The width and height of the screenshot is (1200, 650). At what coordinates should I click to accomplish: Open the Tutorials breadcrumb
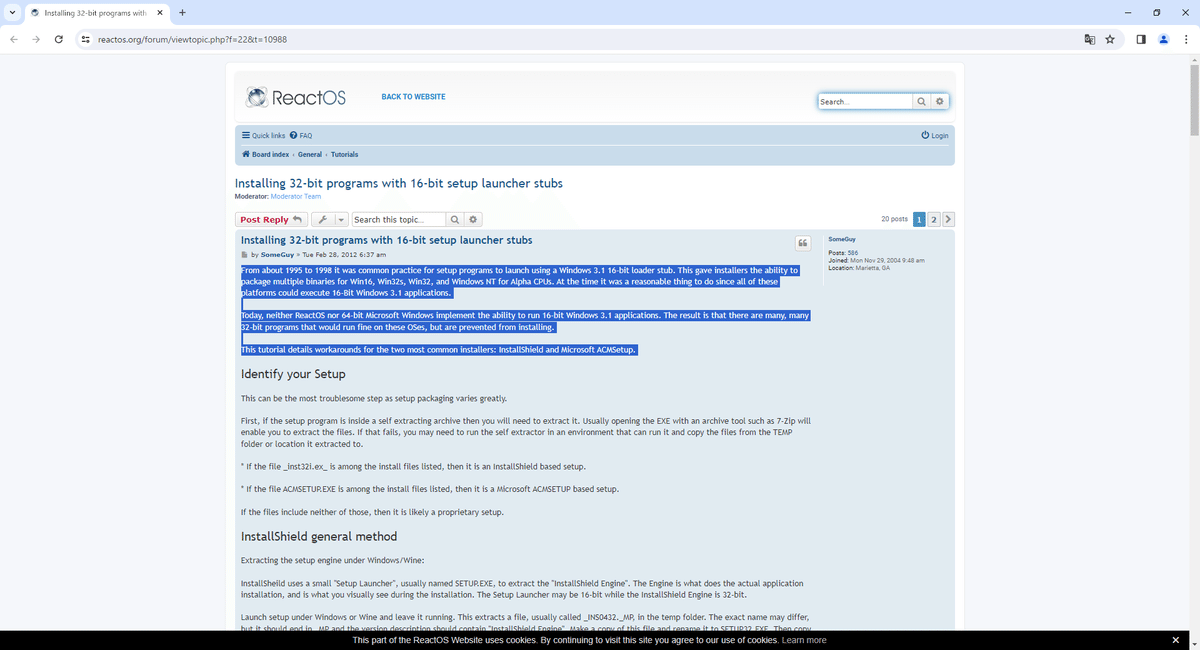(x=344, y=154)
